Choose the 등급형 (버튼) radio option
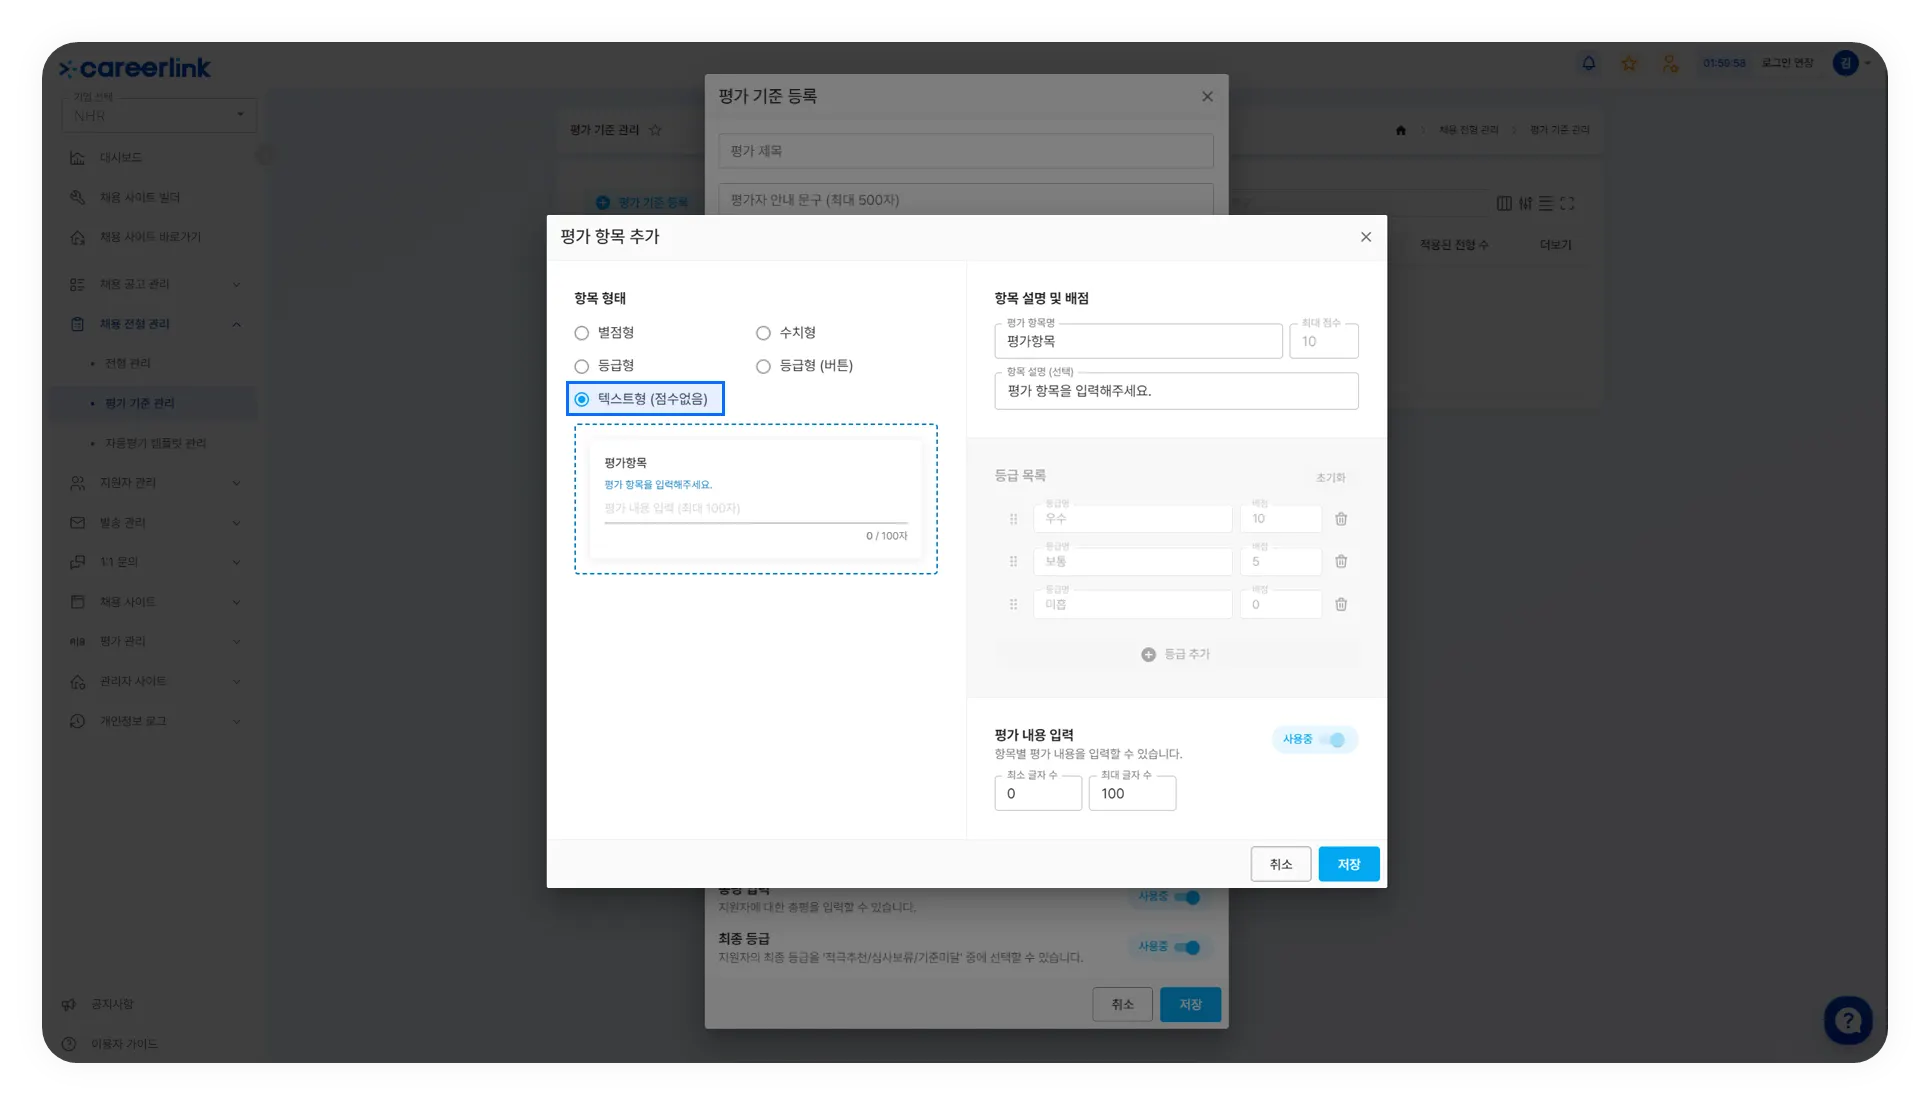 click(764, 366)
